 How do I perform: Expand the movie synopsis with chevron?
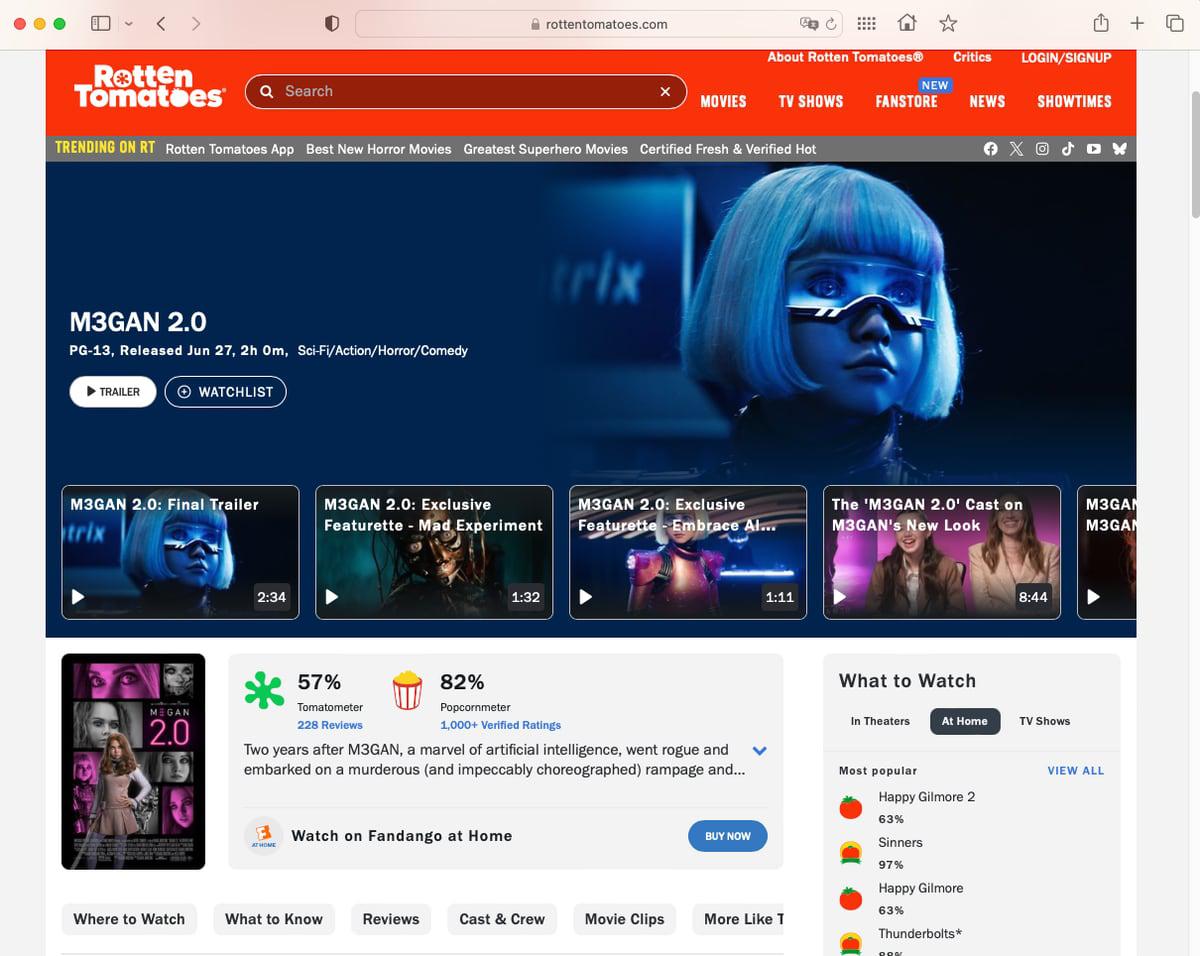click(x=759, y=750)
